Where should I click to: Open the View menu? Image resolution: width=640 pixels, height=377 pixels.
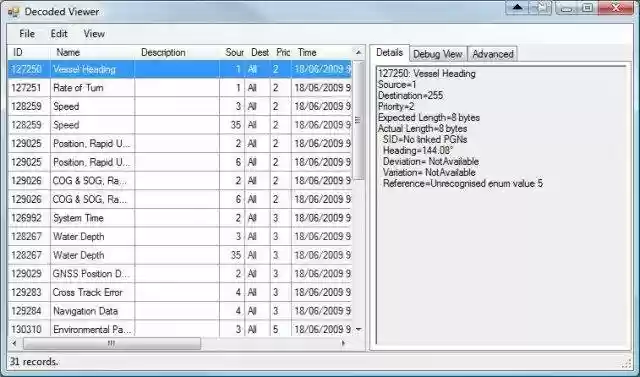pyautogui.click(x=94, y=34)
